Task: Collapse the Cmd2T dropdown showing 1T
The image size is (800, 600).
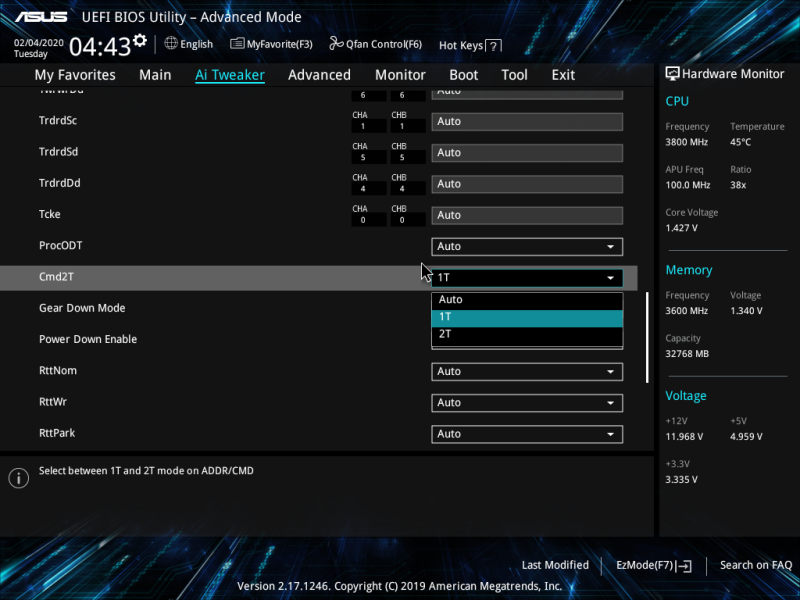Action: tap(527, 278)
